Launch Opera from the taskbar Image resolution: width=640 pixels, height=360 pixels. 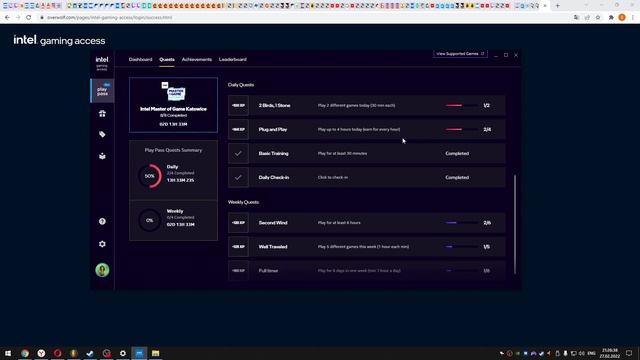58,353
